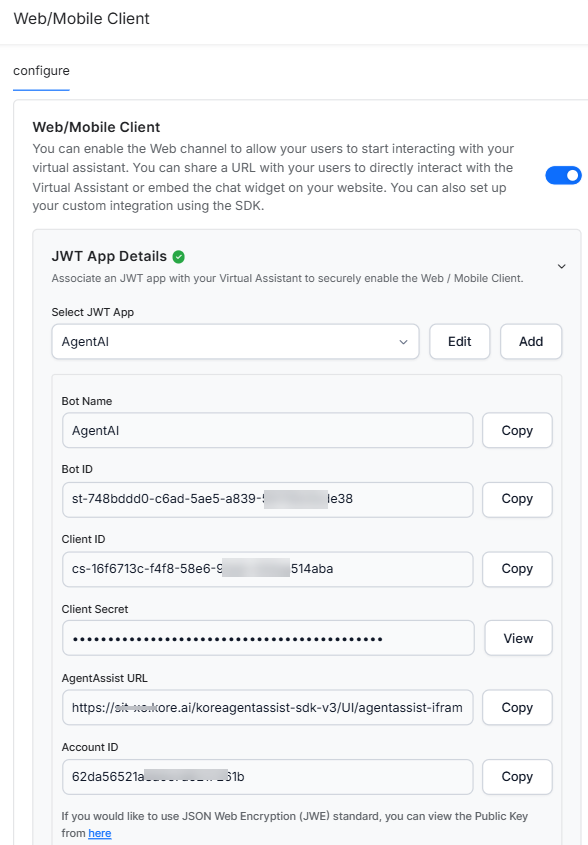Open the JWE public key 'here' link
This screenshot has width=588, height=845.
point(100,833)
